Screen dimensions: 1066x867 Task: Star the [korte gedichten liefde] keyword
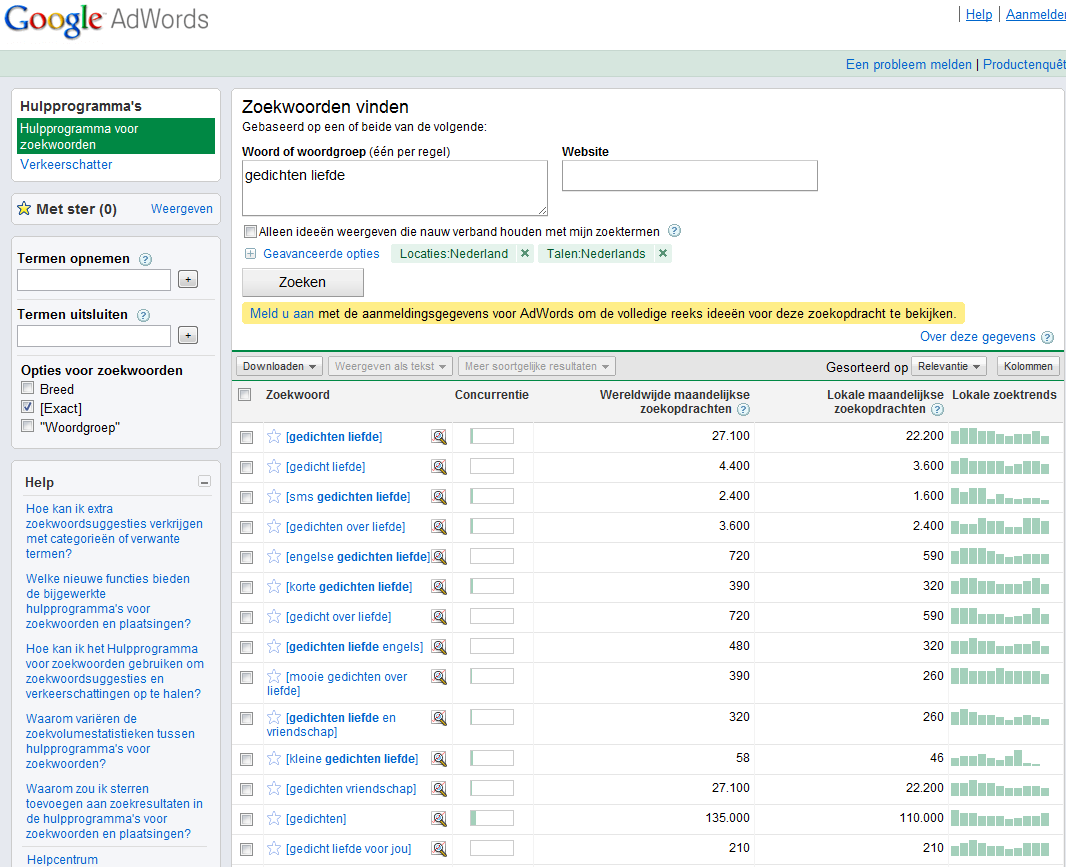(x=274, y=586)
